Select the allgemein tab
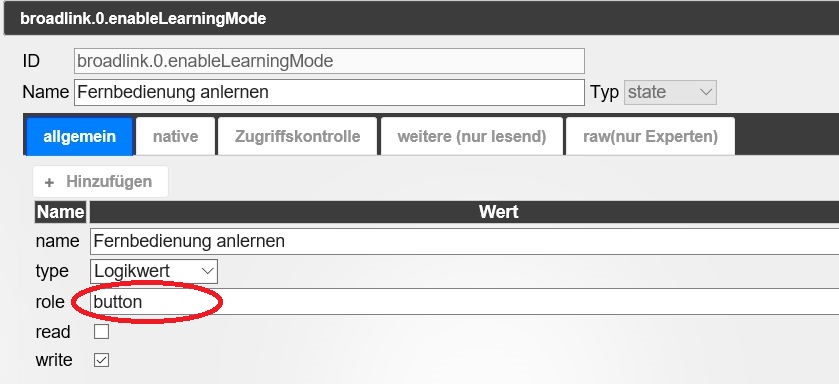Screen dimensions: 839x384 (x=79, y=136)
